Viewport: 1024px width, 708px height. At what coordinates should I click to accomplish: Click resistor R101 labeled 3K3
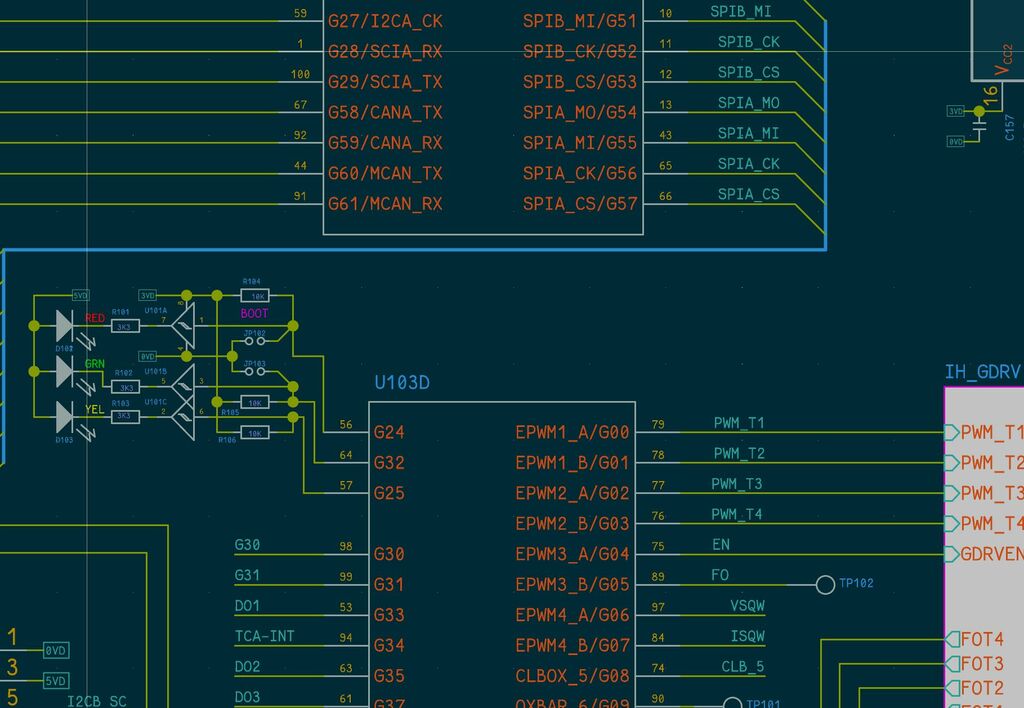[125, 325]
